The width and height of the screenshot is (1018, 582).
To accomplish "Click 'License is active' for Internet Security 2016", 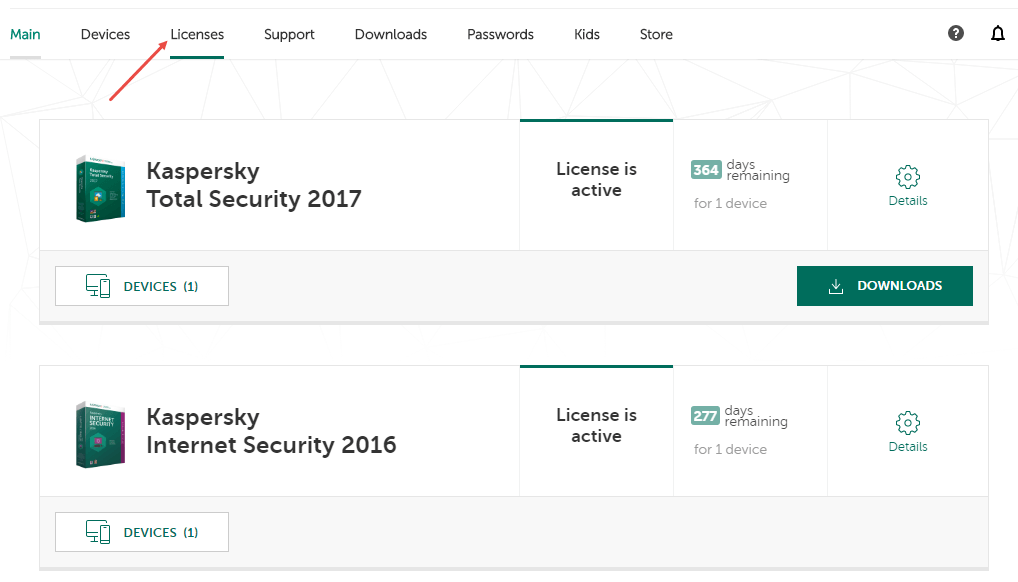I will tap(597, 425).
